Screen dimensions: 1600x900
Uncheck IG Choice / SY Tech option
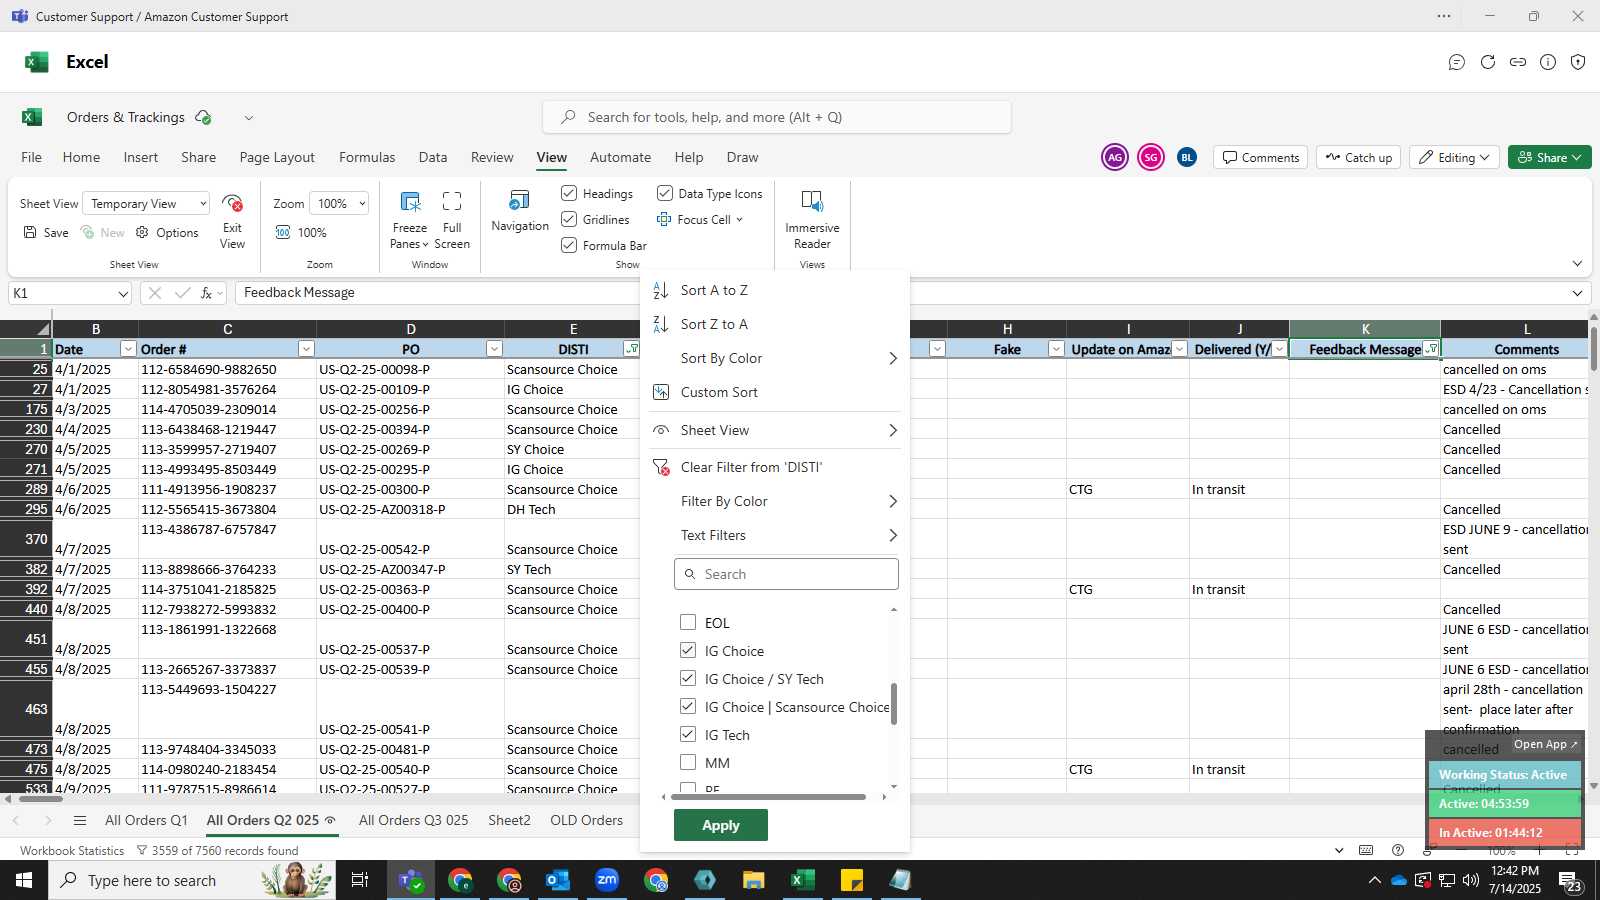[x=688, y=678]
